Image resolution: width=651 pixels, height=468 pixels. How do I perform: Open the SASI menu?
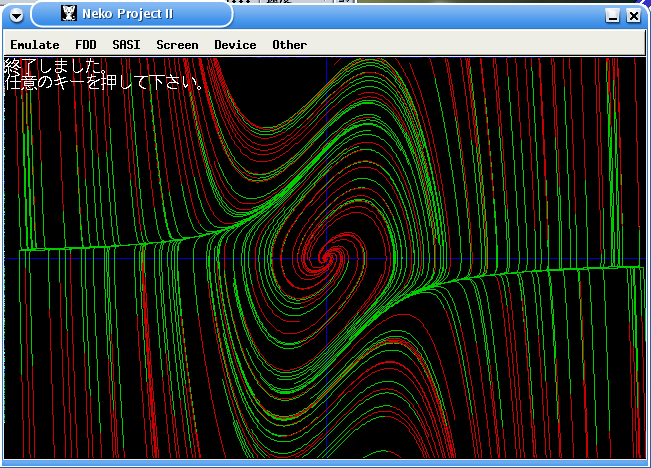[x=126, y=45]
